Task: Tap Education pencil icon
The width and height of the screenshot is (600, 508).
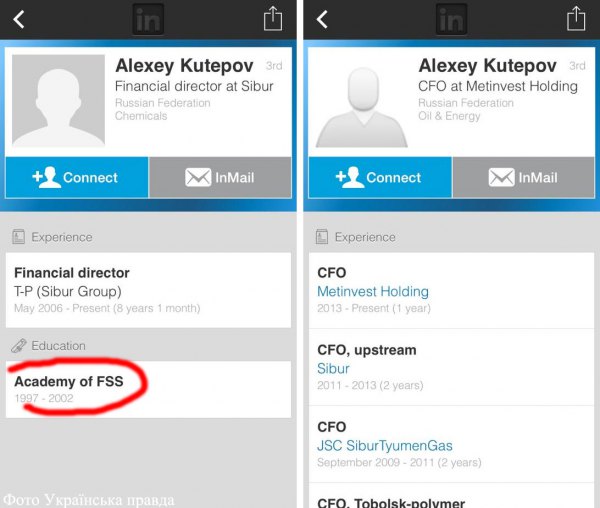Action: [x=18, y=346]
